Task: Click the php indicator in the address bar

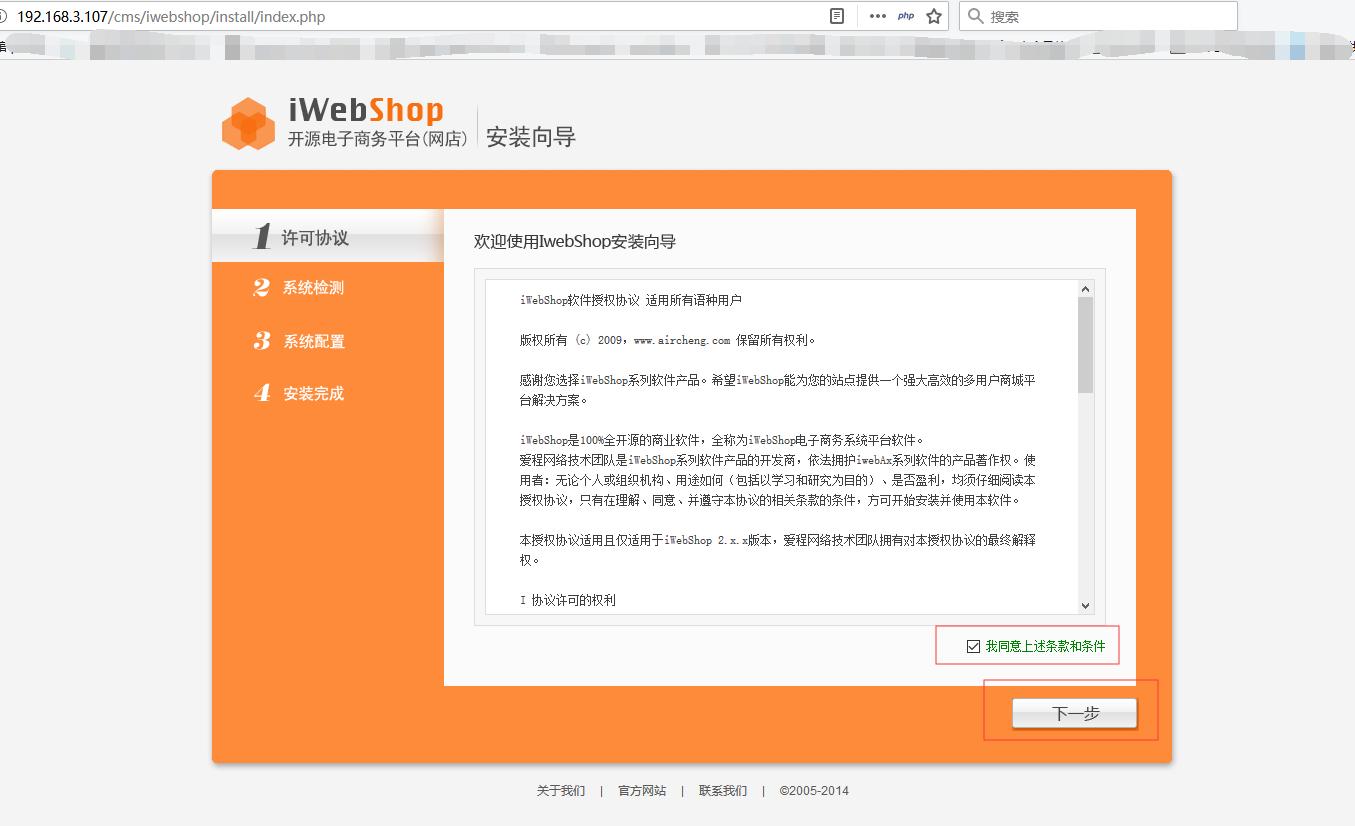Action: tap(905, 16)
